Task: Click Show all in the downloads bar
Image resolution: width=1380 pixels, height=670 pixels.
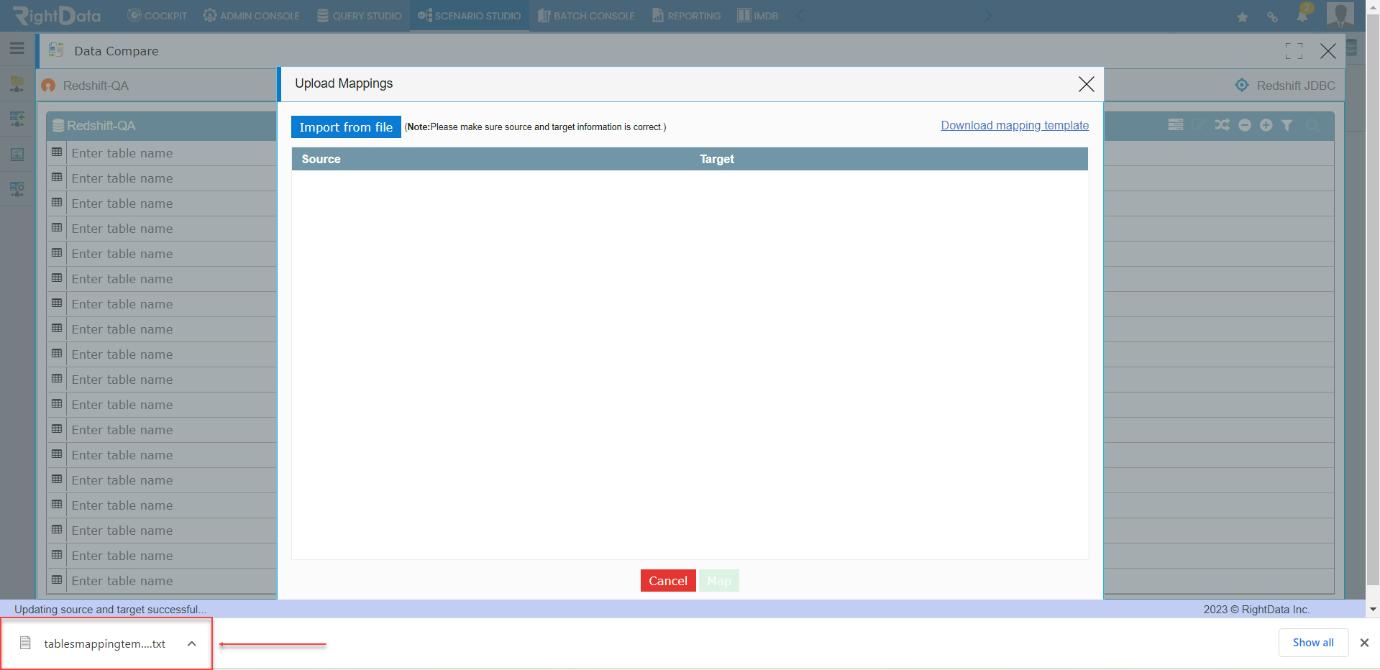Action: 1312,642
